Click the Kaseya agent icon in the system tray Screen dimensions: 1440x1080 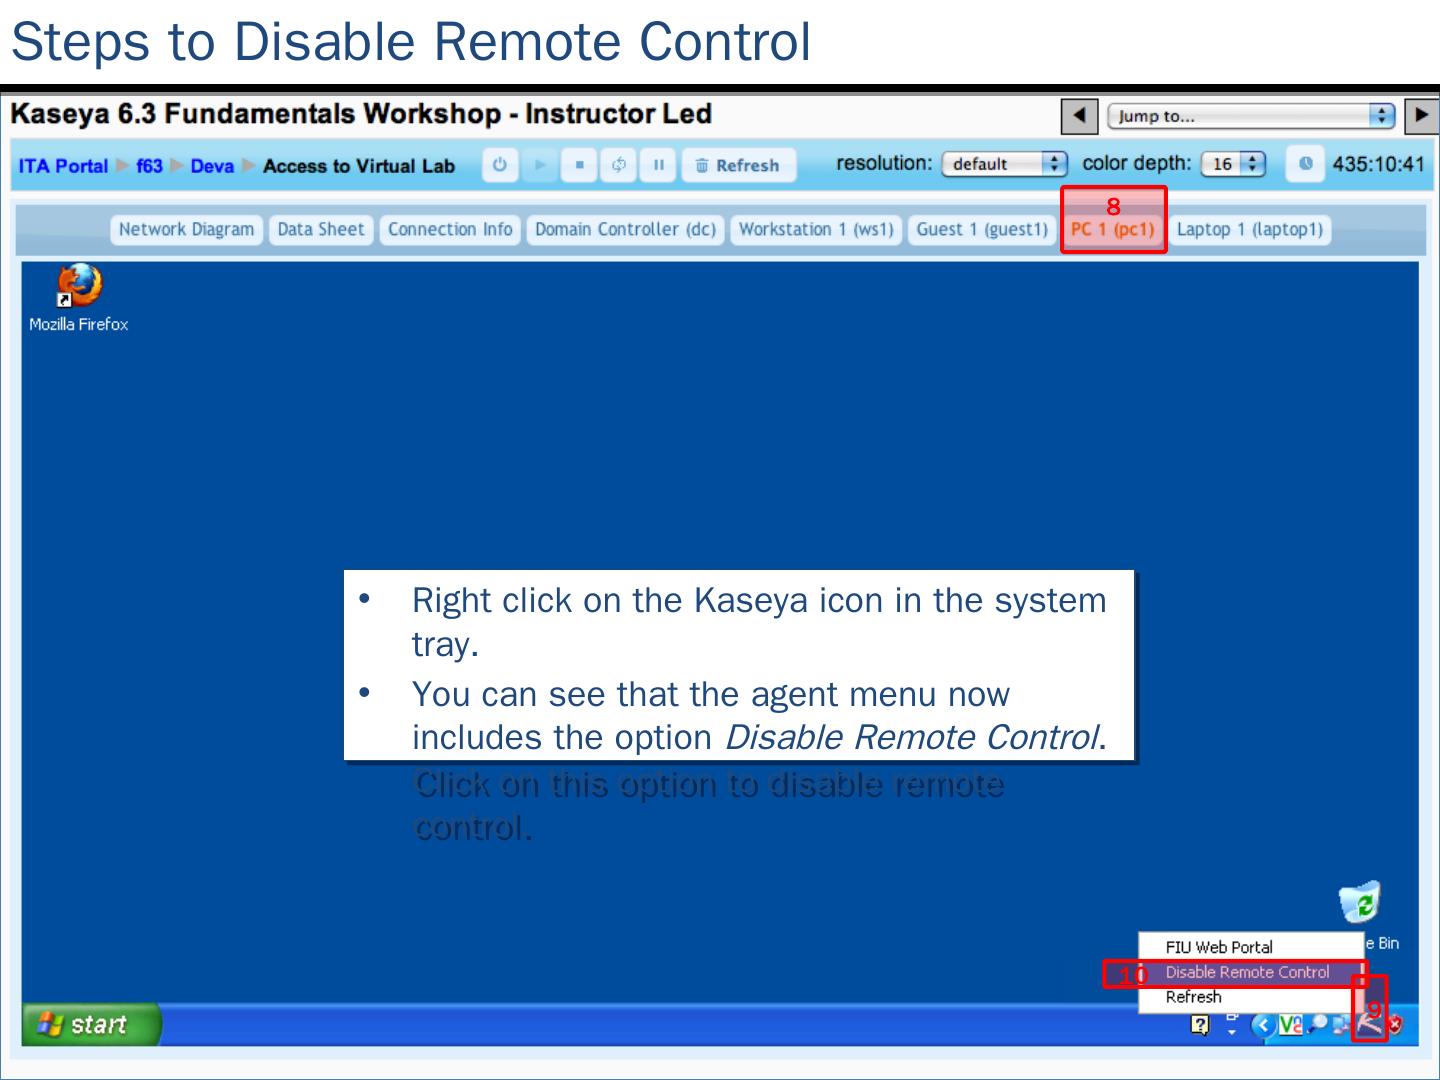[1369, 1025]
